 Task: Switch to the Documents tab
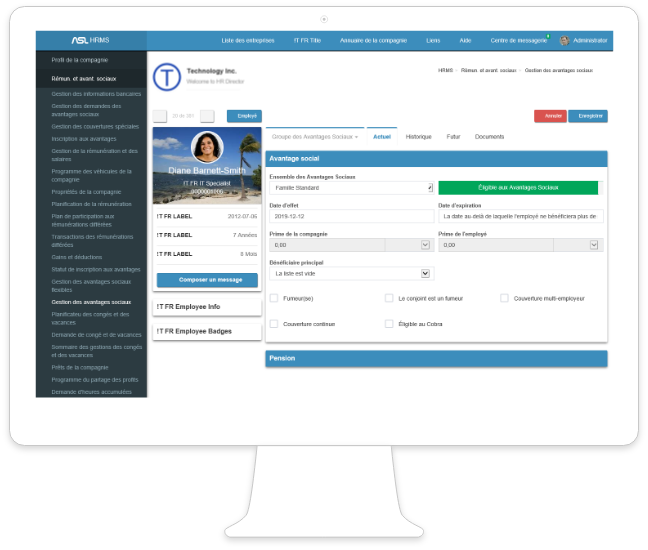click(x=489, y=137)
